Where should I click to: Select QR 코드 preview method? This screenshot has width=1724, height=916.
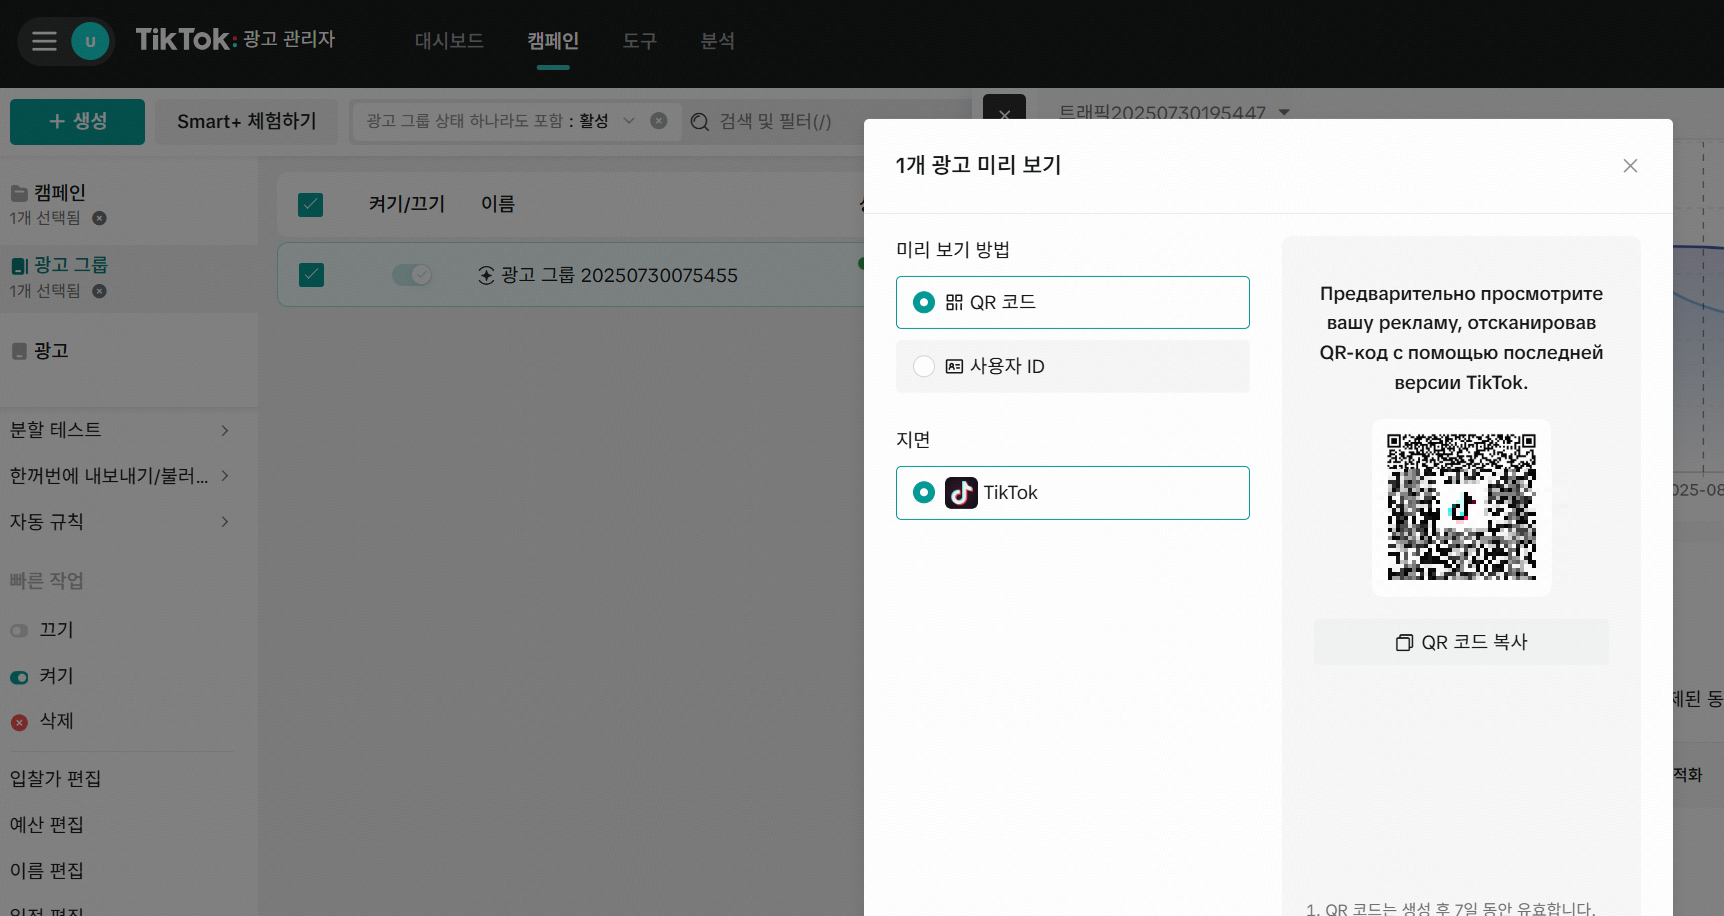point(1073,302)
